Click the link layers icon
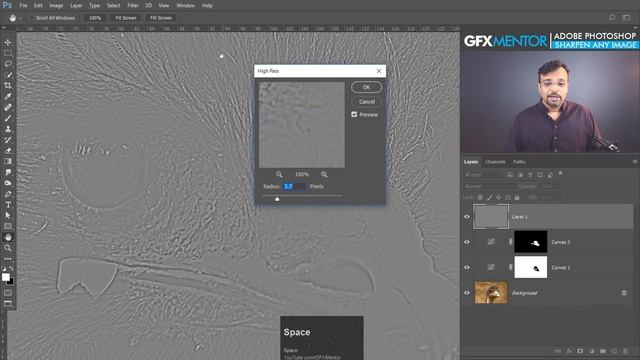 [x=558, y=351]
